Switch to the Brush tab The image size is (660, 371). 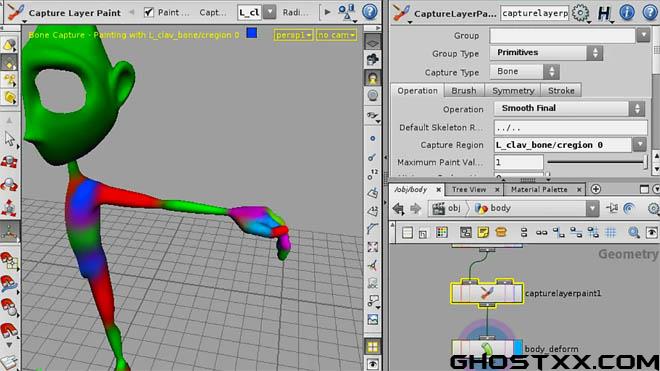tap(463, 91)
